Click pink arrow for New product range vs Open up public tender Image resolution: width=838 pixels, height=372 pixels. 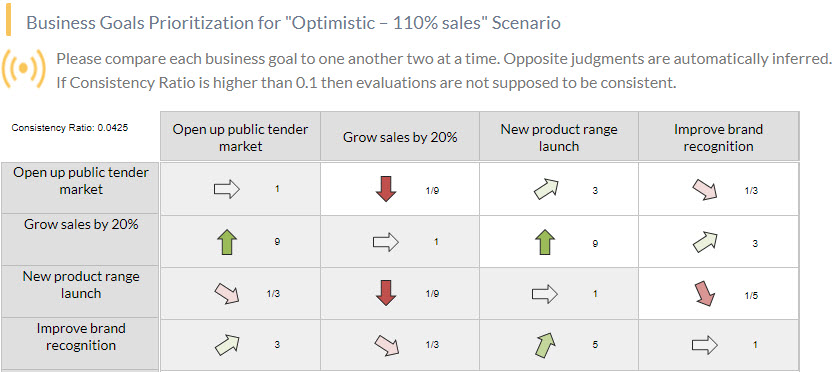click(227, 294)
